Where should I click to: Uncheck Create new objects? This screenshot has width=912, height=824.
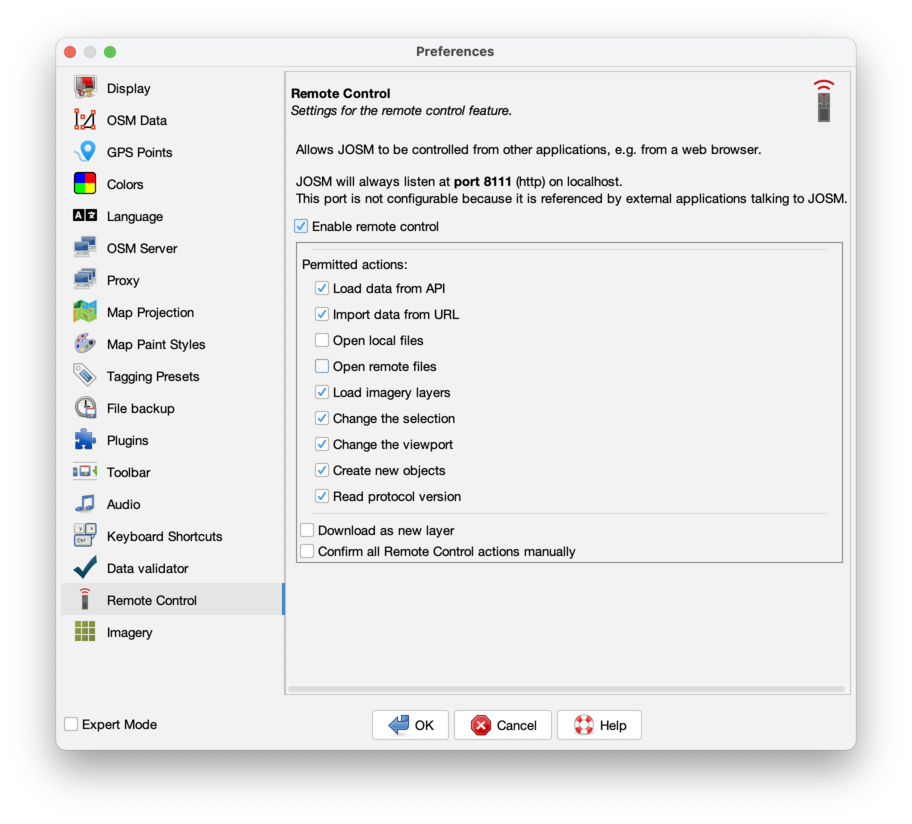click(322, 470)
